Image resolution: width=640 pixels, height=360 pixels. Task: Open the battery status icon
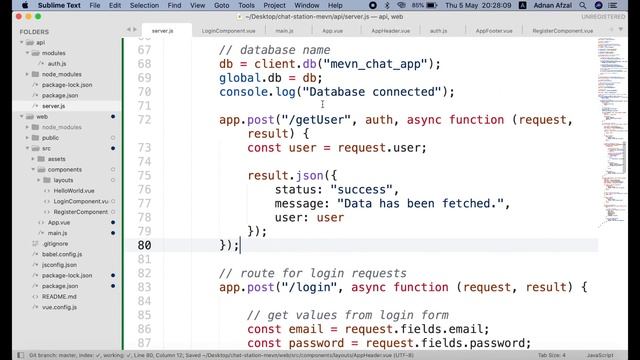click(x=431, y=5)
